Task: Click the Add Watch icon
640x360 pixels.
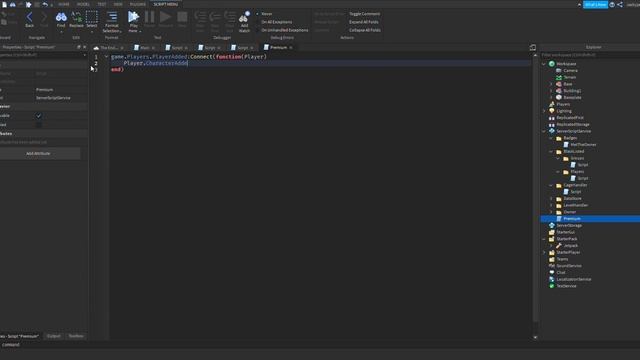Action: click(244, 17)
